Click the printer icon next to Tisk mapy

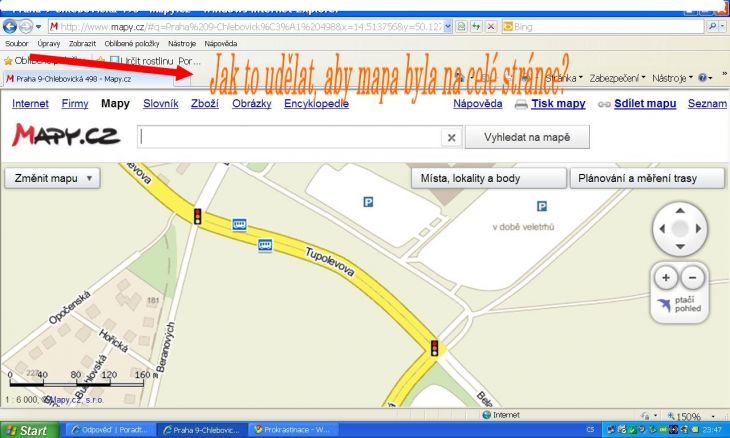click(521, 104)
